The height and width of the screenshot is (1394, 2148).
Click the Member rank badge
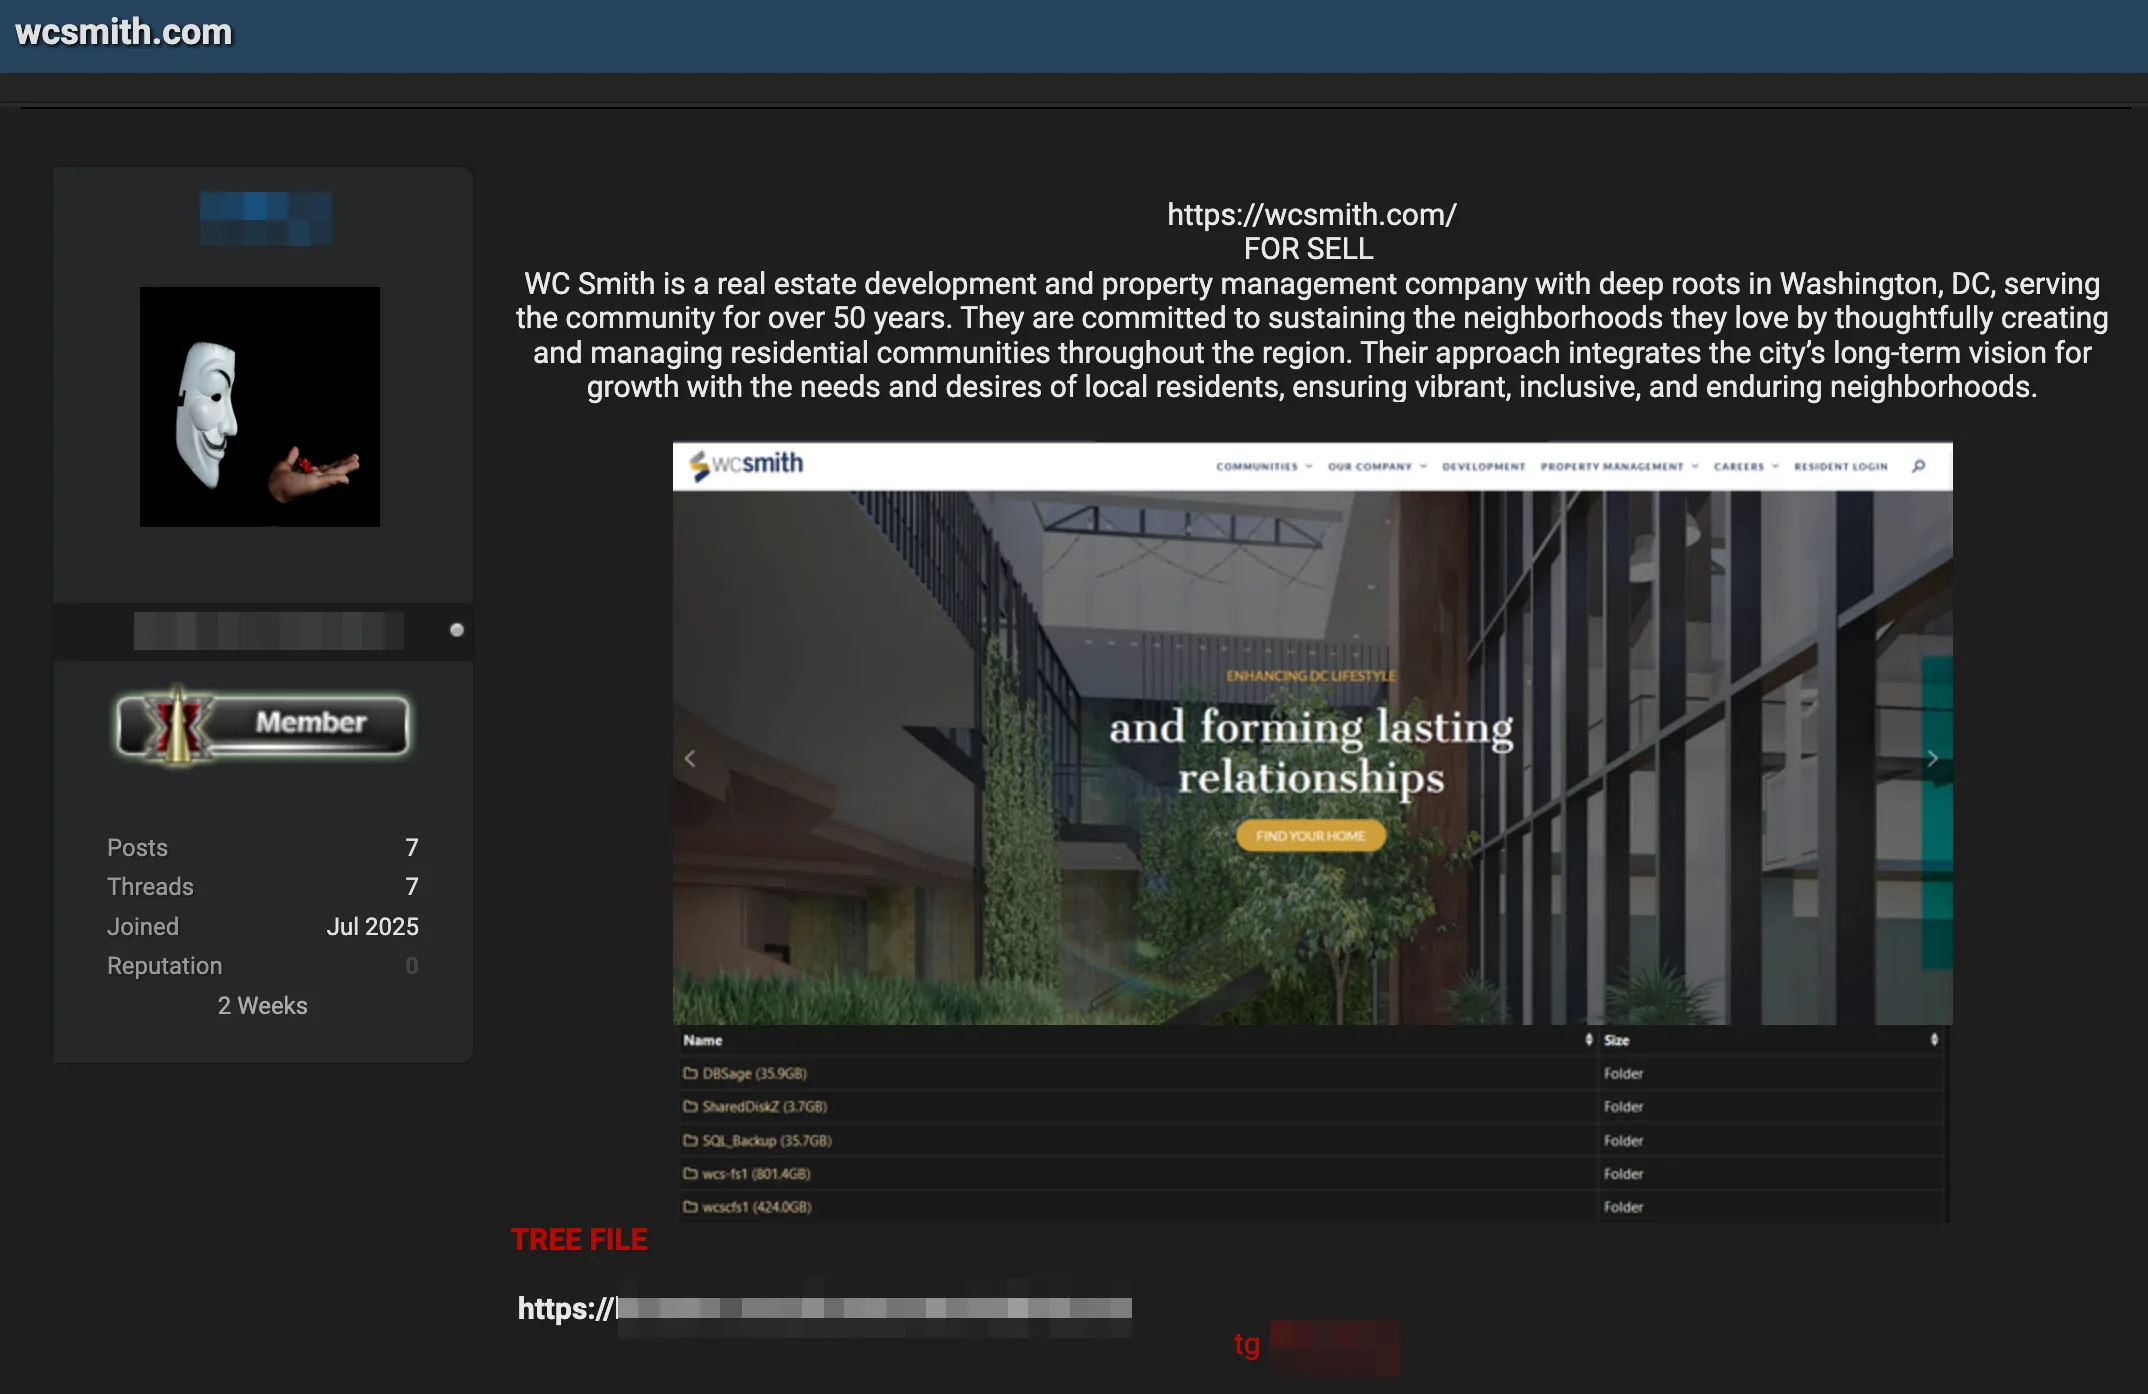[x=263, y=725]
